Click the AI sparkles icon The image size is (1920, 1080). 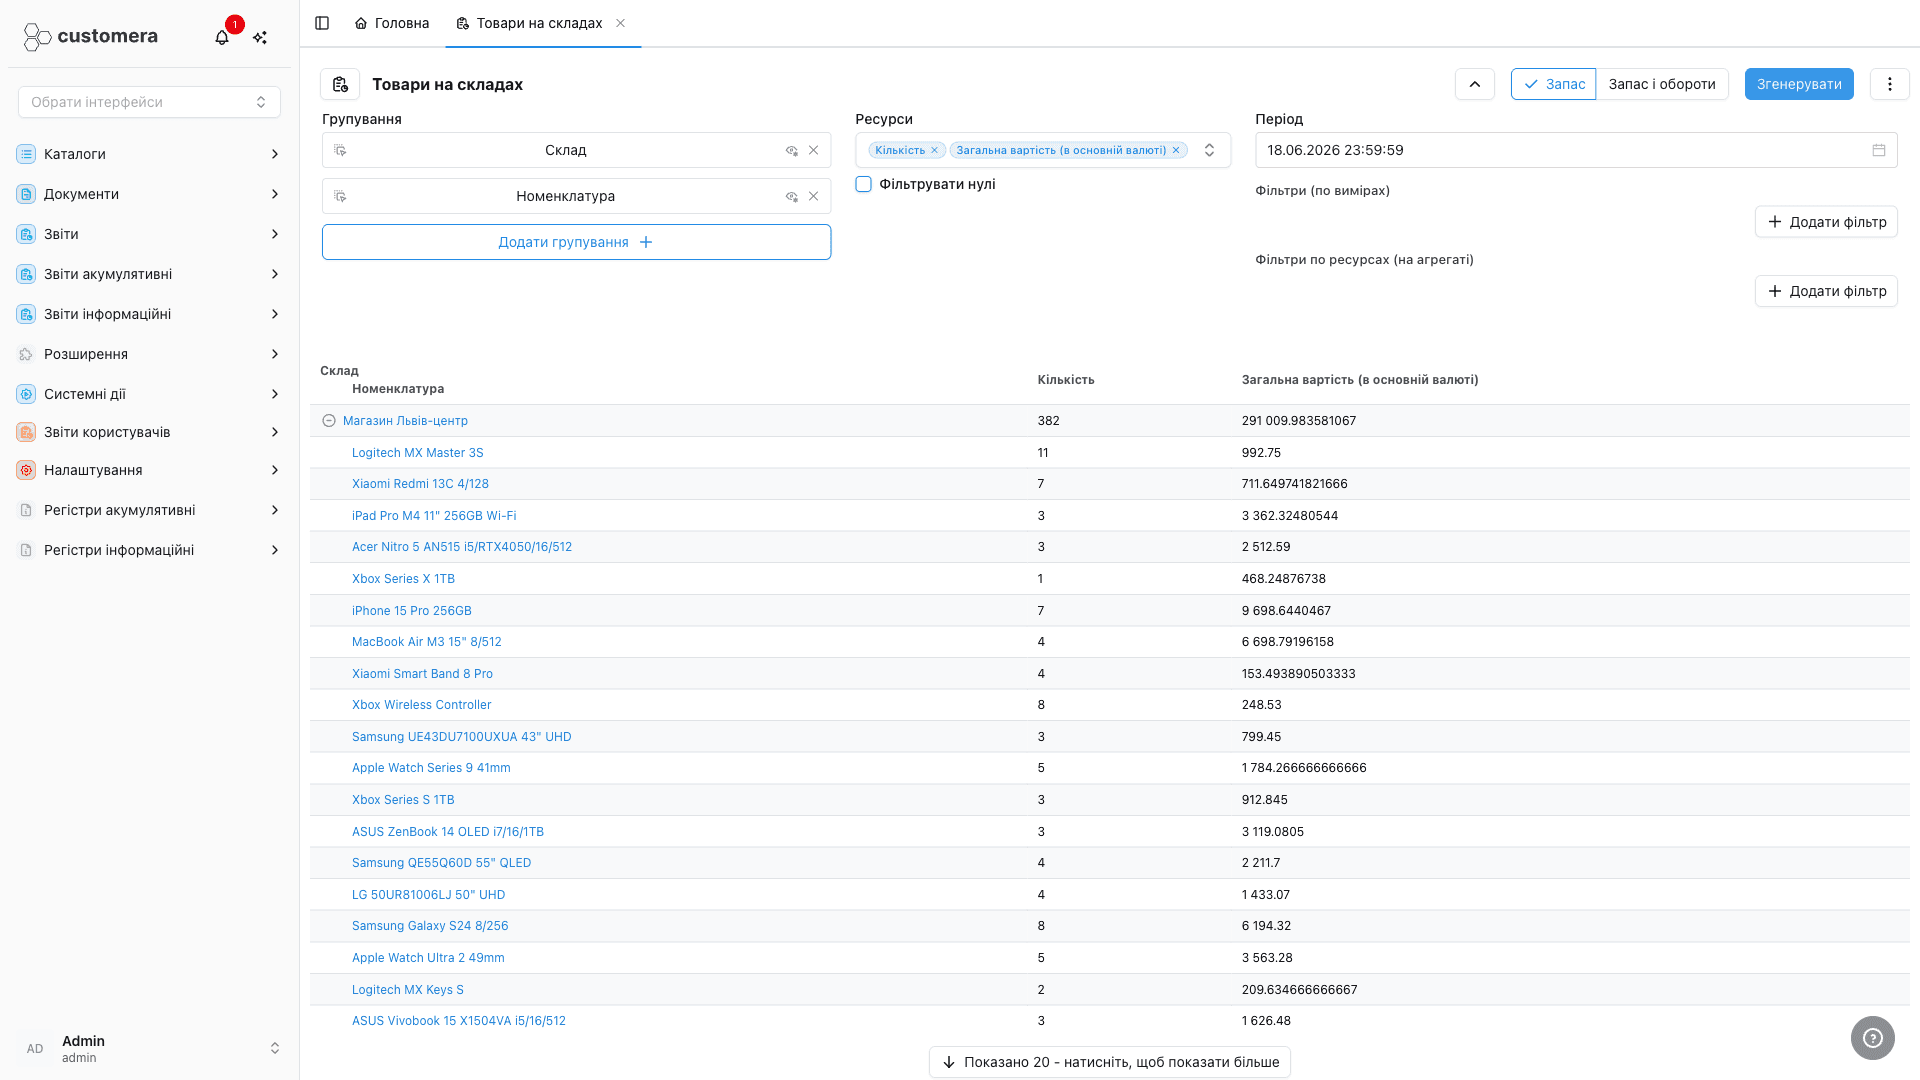(x=260, y=37)
